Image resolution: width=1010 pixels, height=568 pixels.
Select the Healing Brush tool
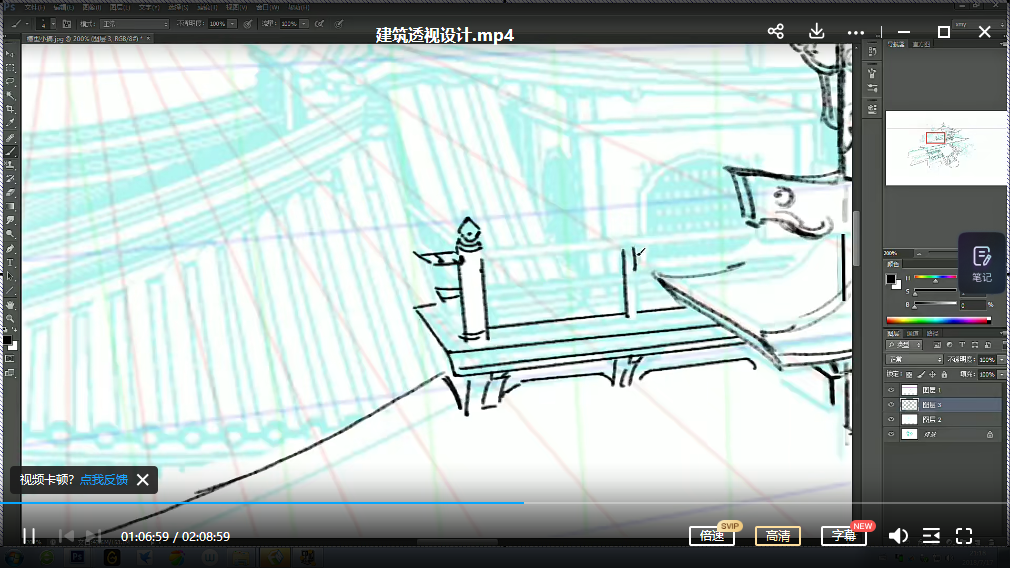pos(10,137)
